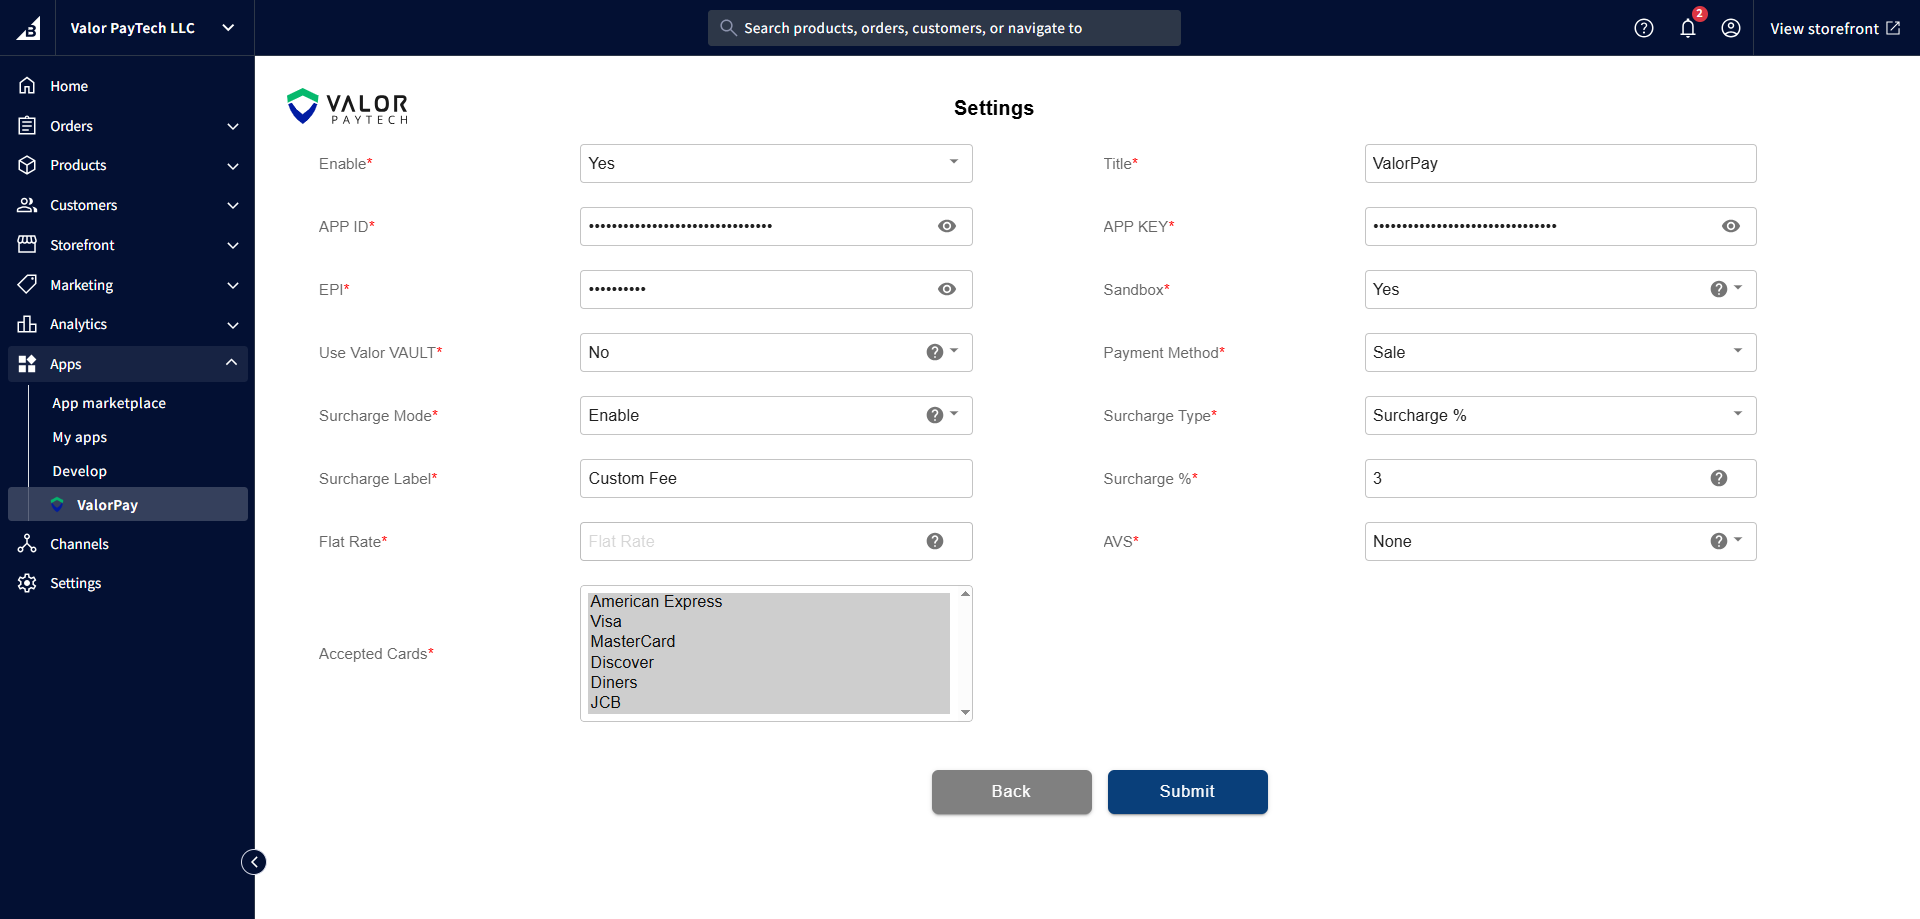
Task: Collapse the sidebar with the arrow button
Action: click(254, 862)
